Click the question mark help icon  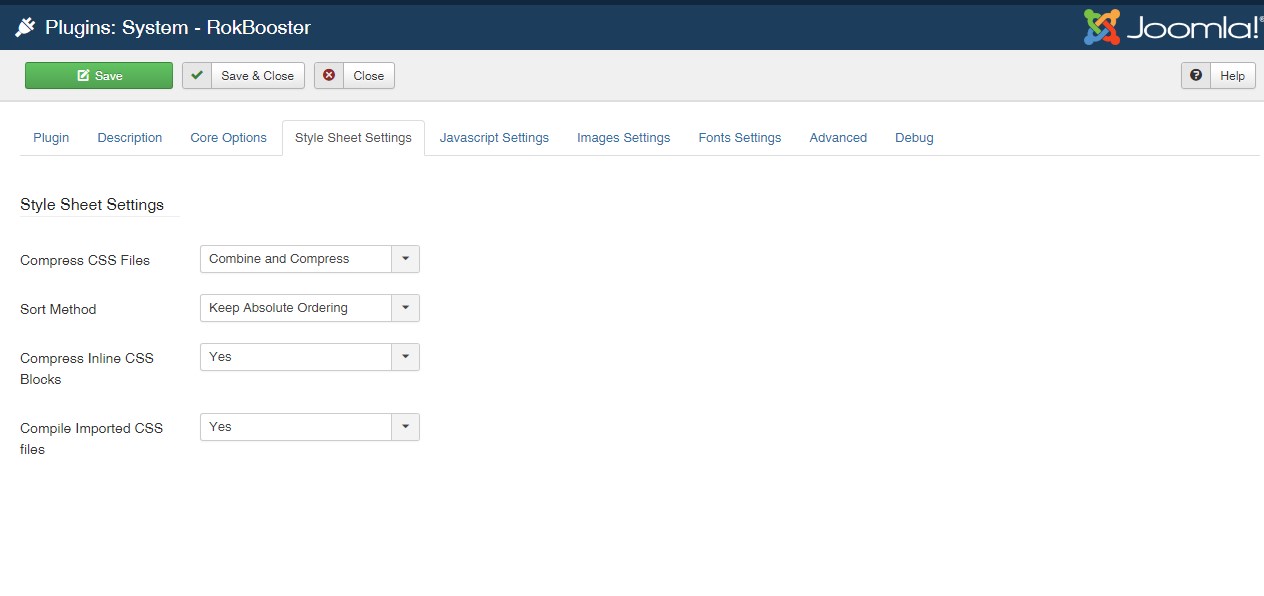[1196, 76]
